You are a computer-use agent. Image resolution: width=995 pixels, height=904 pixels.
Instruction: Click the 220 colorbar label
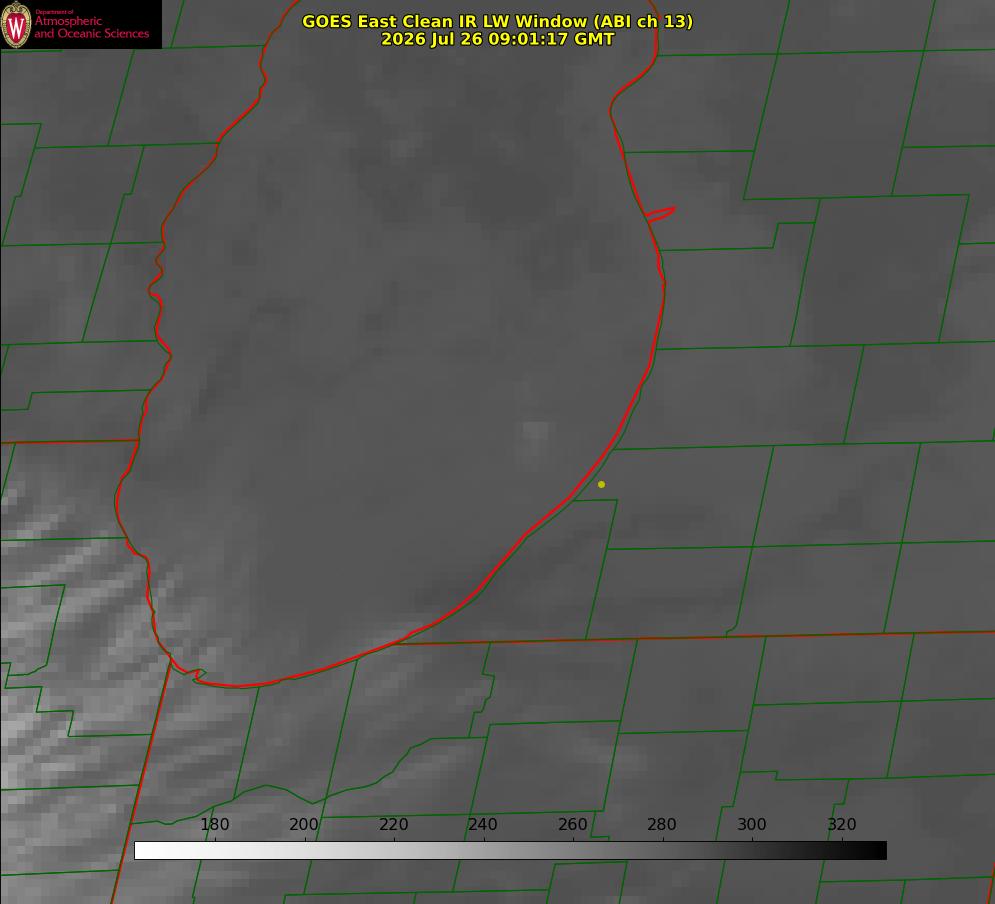[x=393, y=825]
